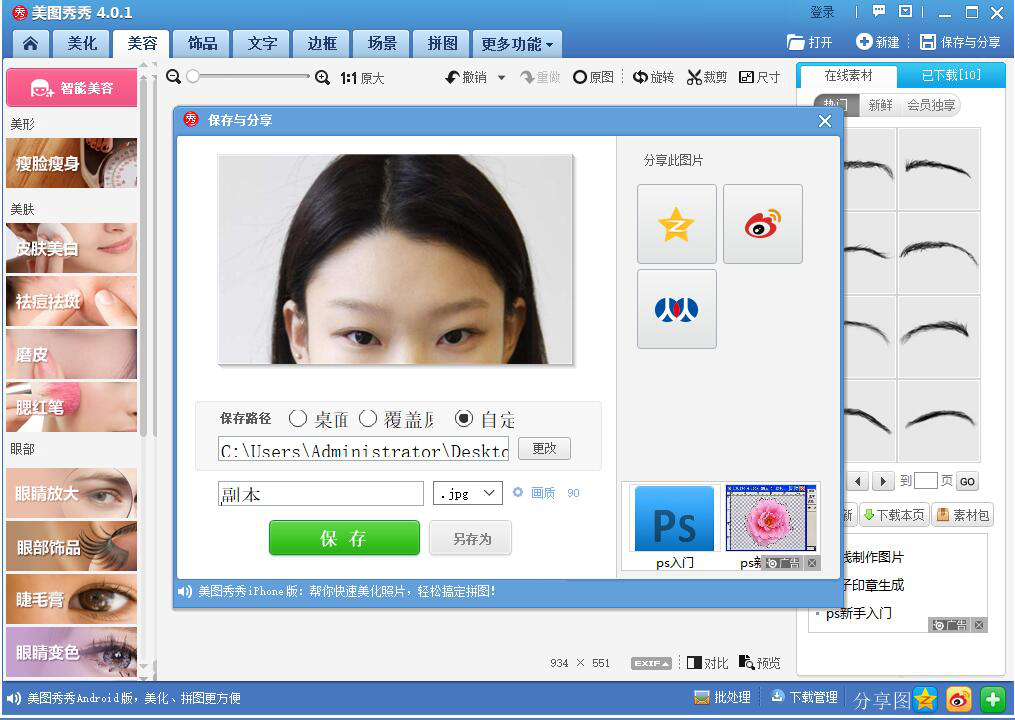This screenshot has height=720, width=1015.
Task: Open the 尺寸 resize tool
Action: [759, 78]
